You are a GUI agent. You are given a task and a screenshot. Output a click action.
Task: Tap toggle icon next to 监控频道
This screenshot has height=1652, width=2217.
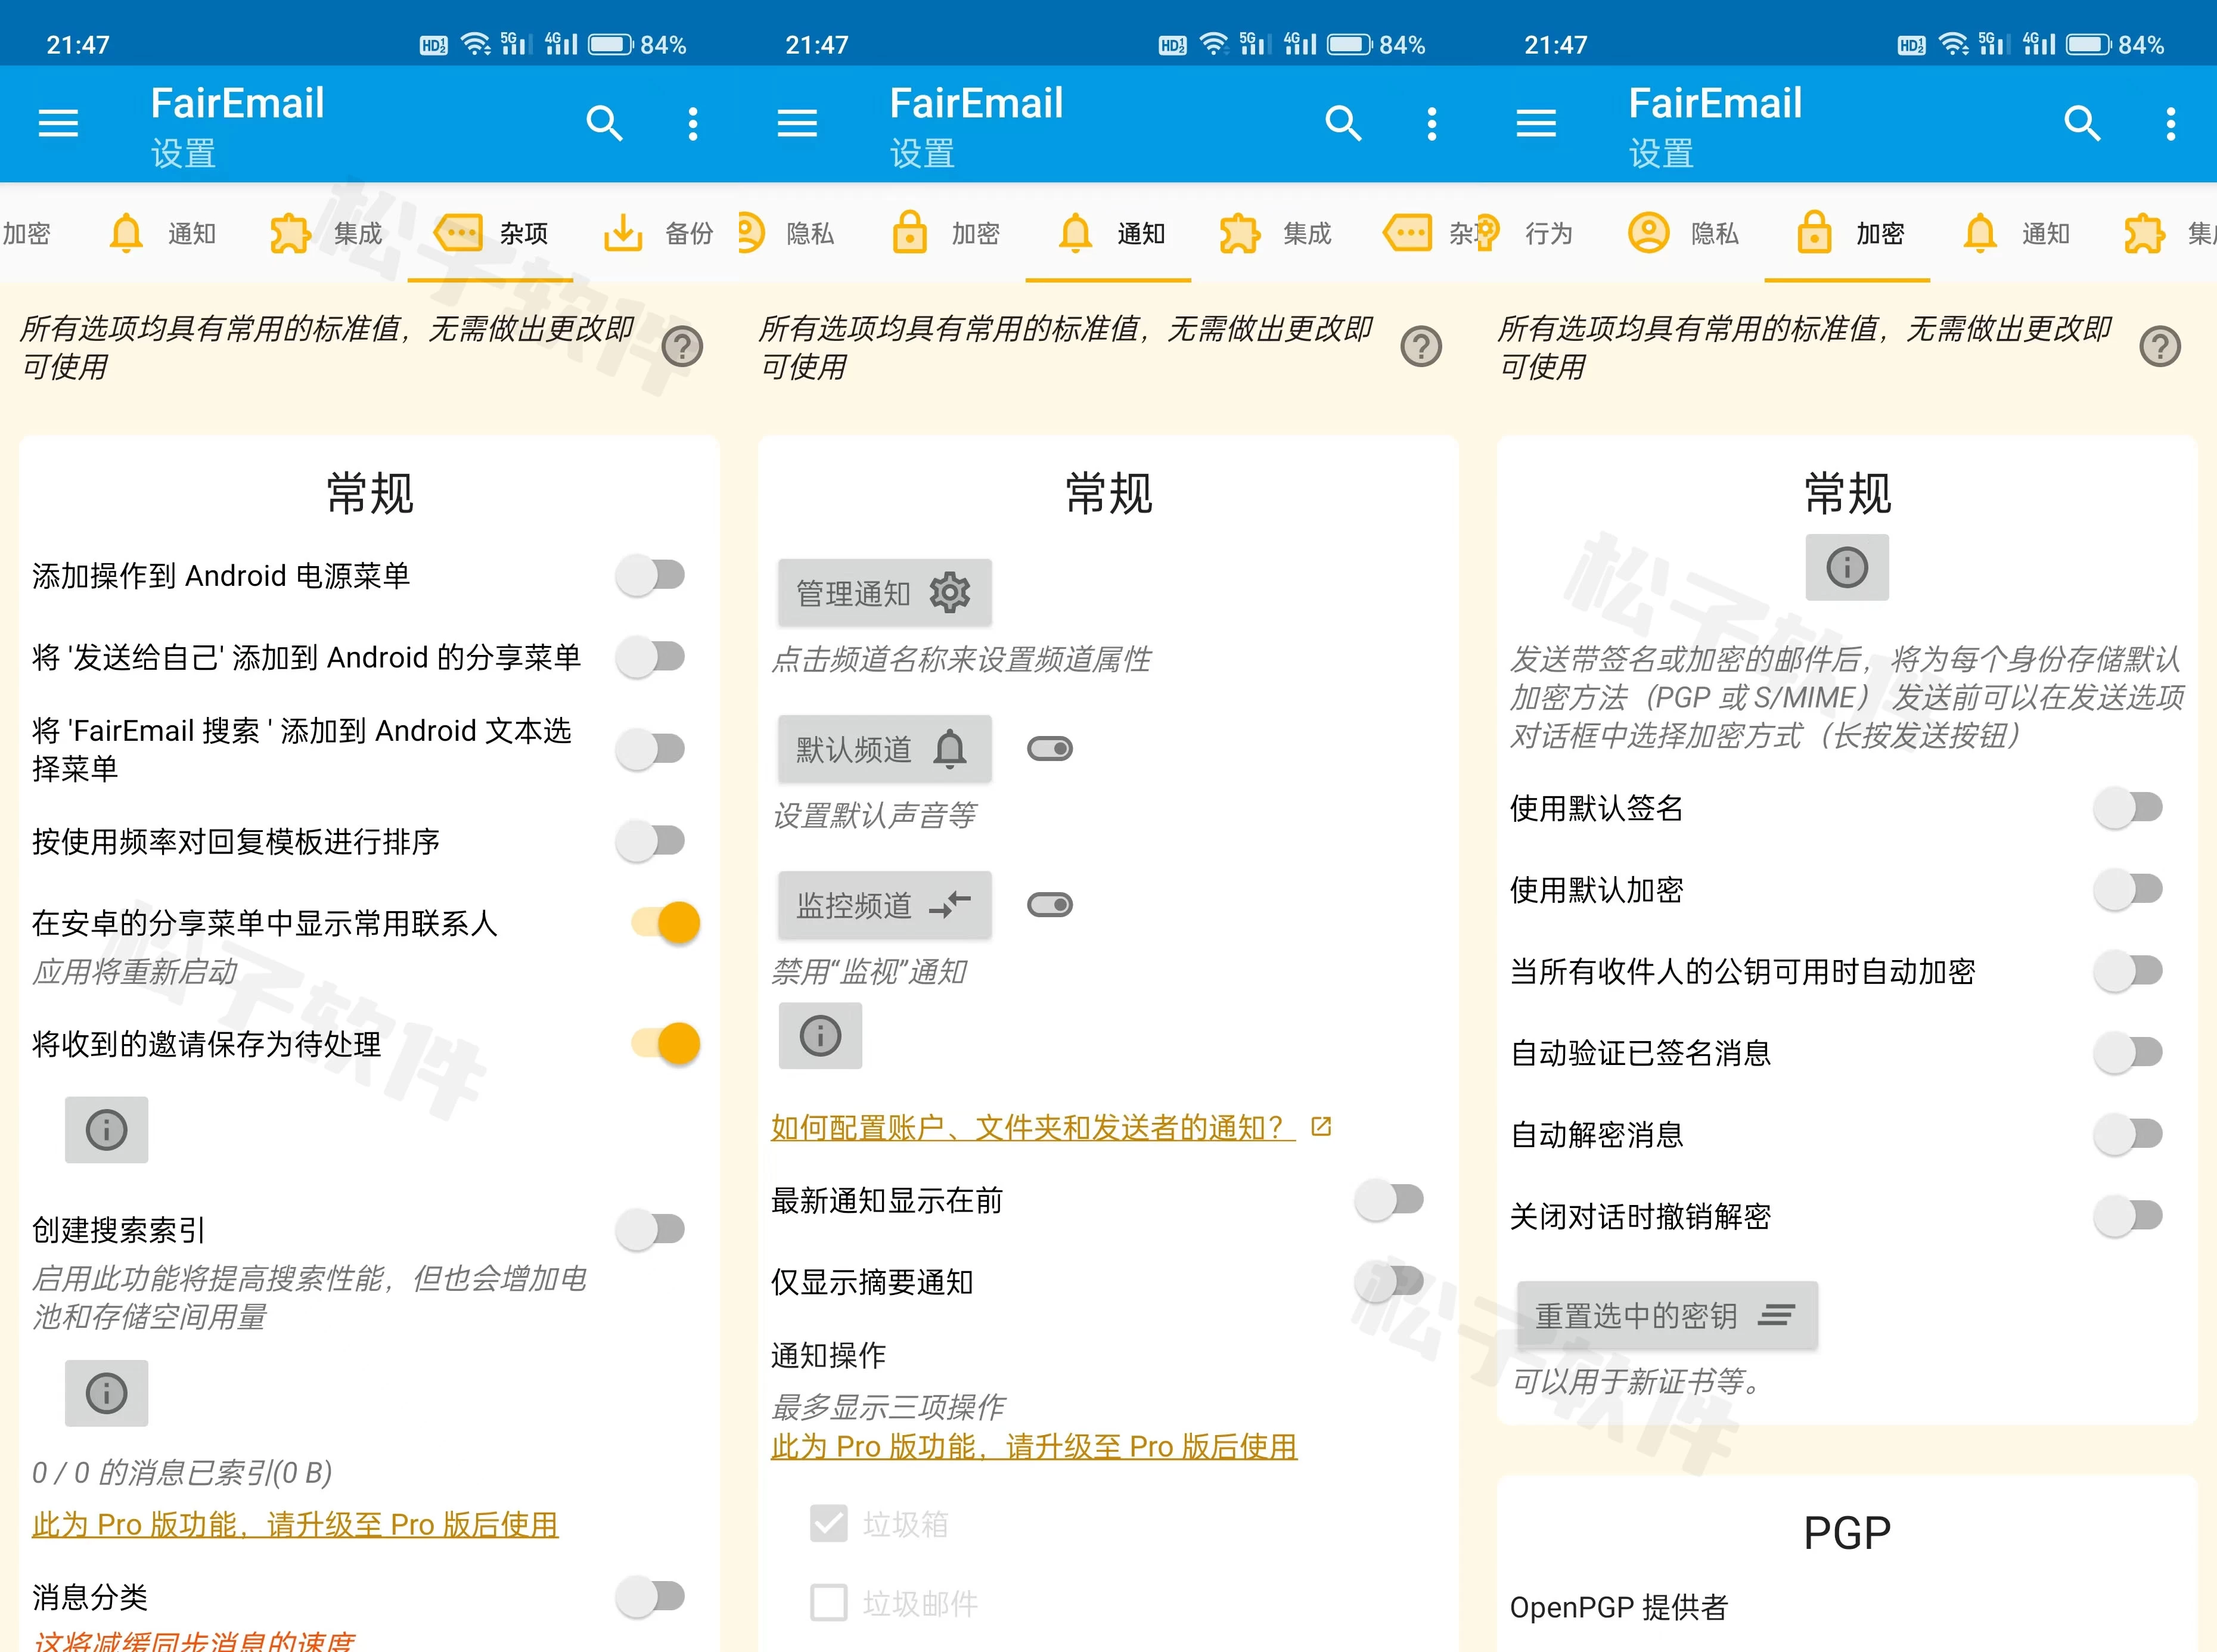click(1050, 905)
